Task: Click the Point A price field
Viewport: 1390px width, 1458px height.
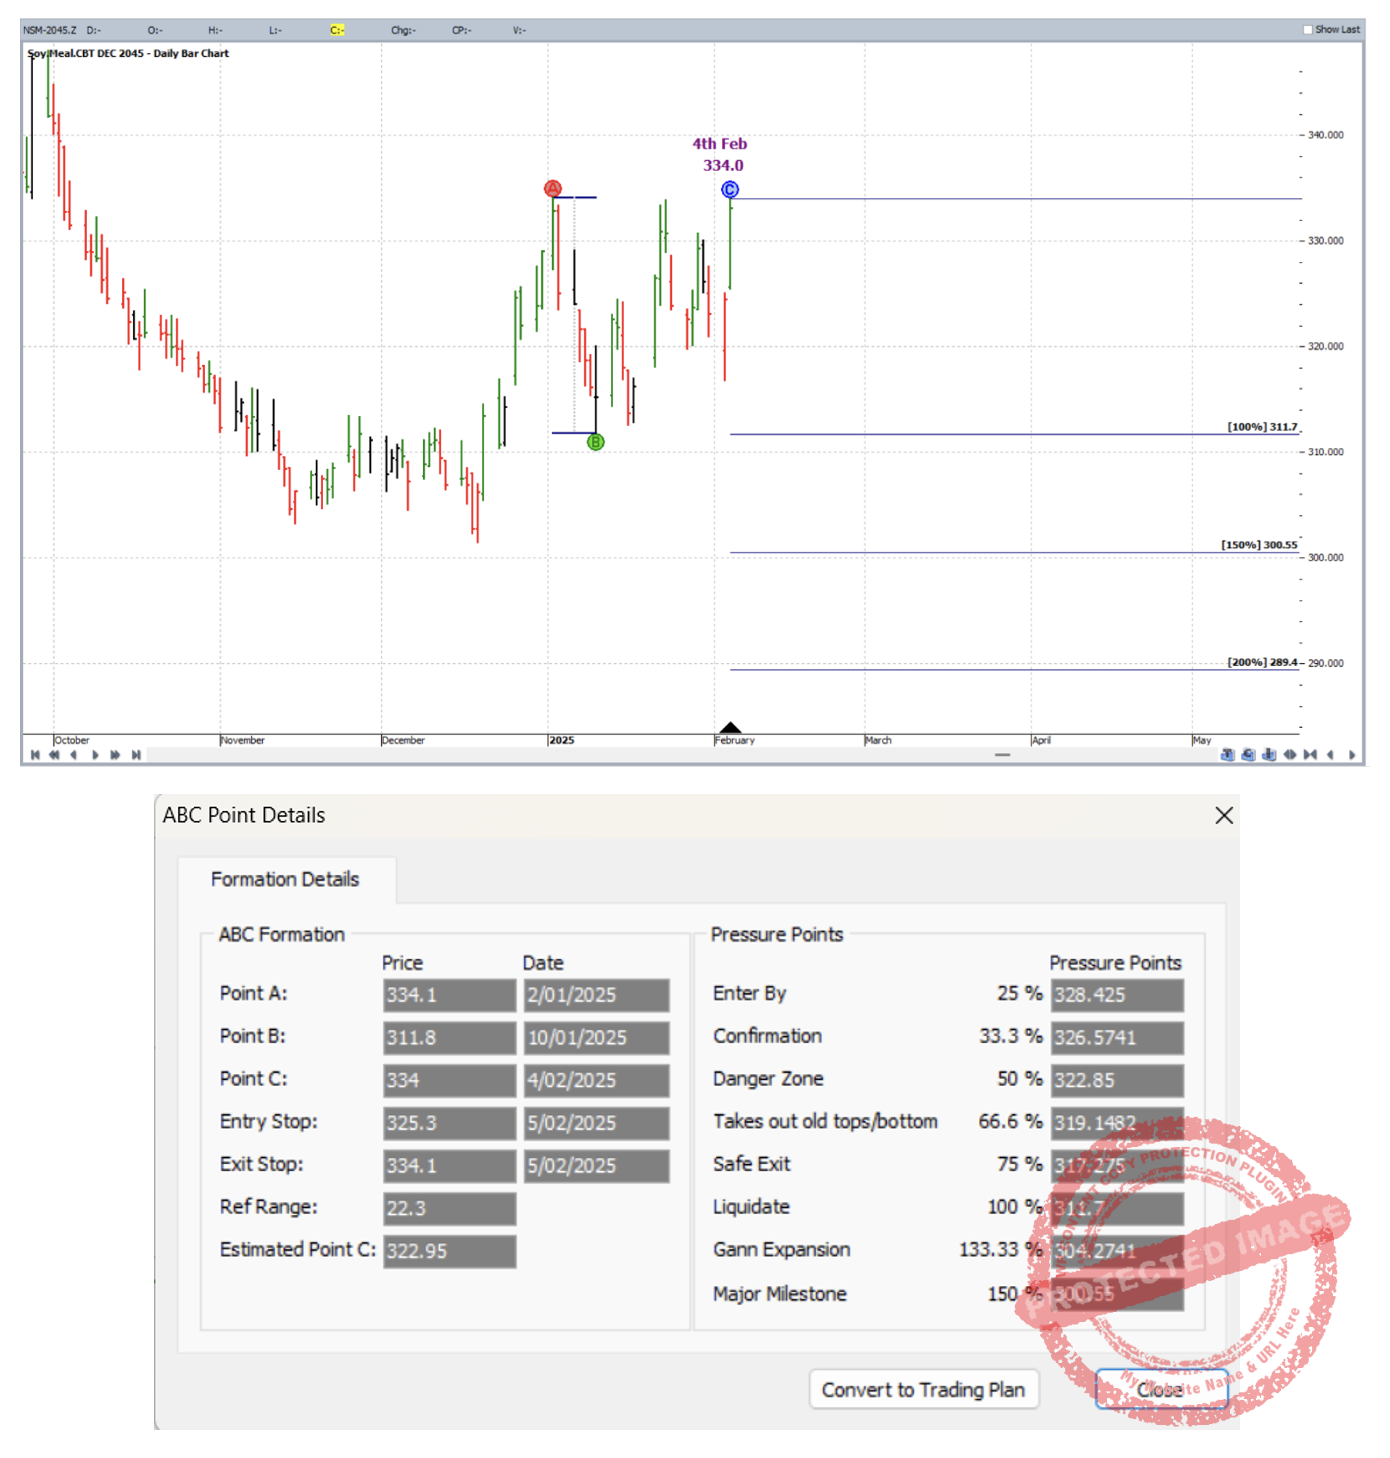Action: pyautogui.click(x=449, y=995)
